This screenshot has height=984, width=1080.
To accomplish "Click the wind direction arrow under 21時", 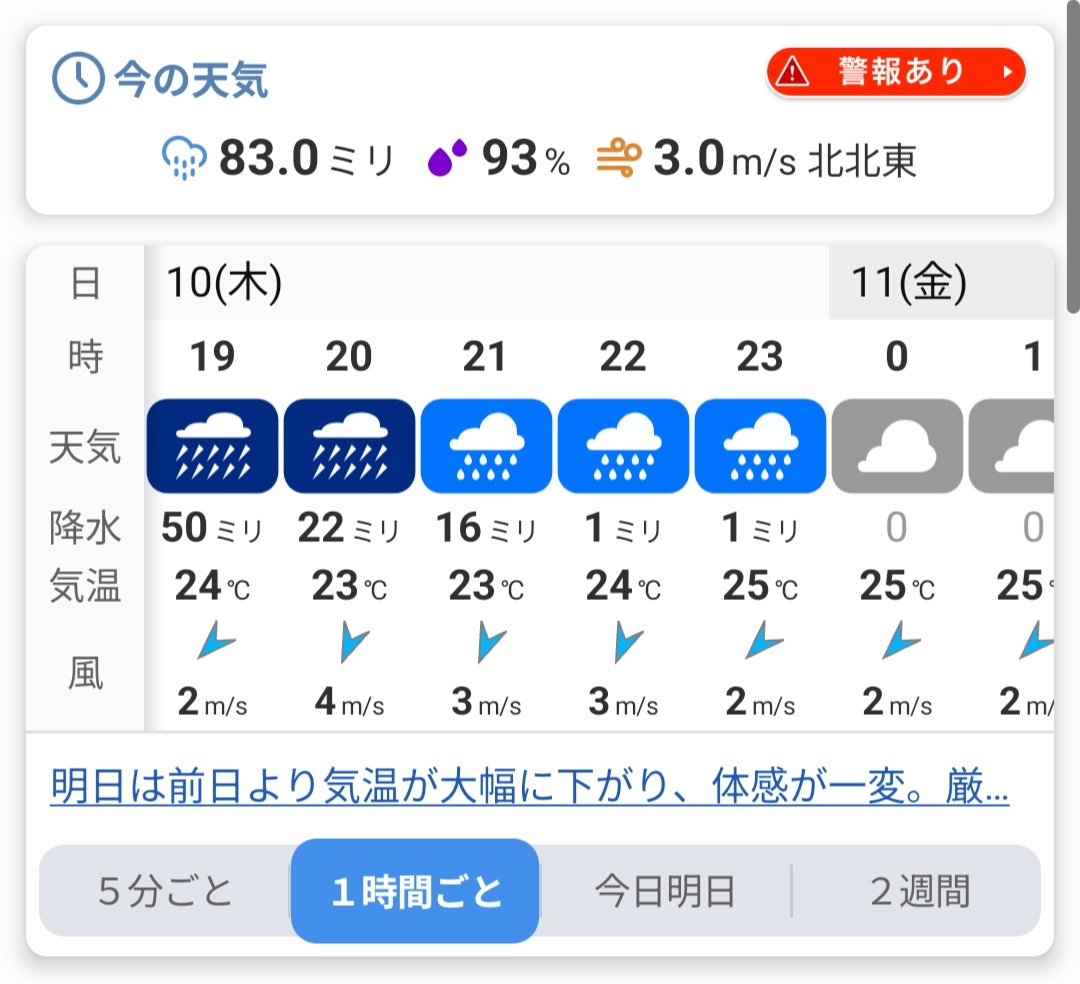I will [x=490, y=642].
